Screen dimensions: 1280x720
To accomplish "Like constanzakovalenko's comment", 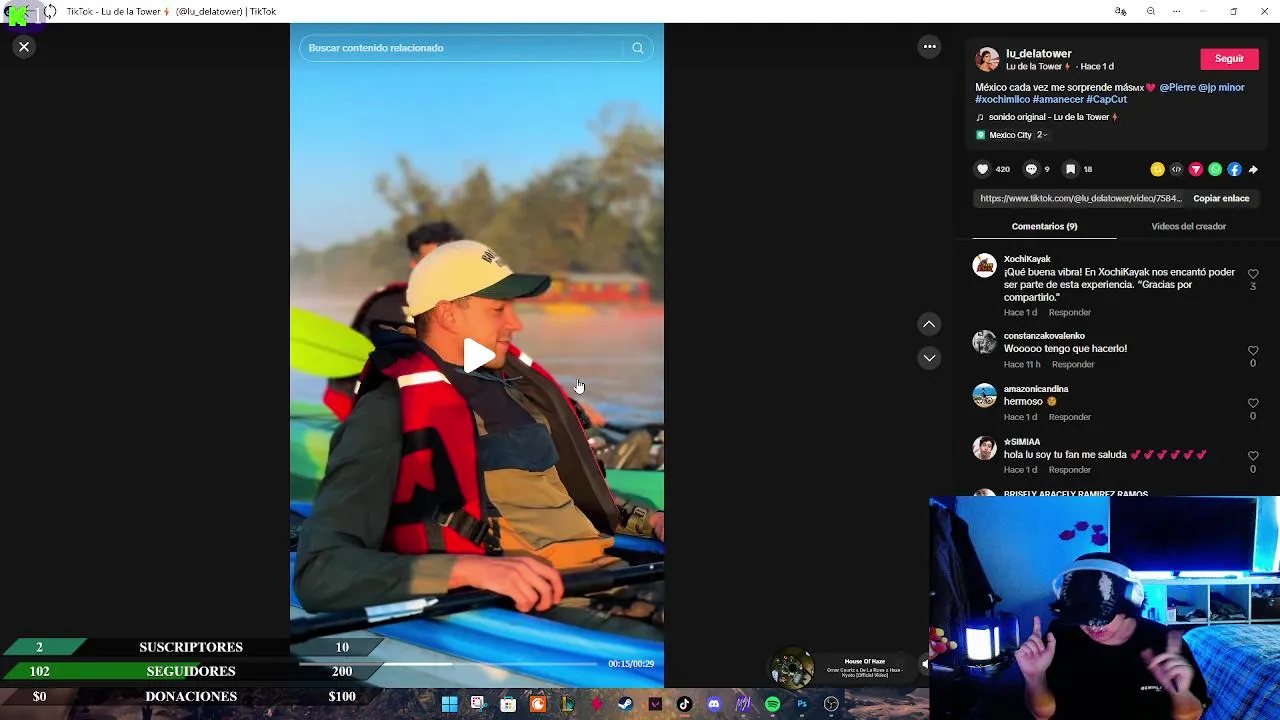I will pyautogui.click(x=1253, y=351).
